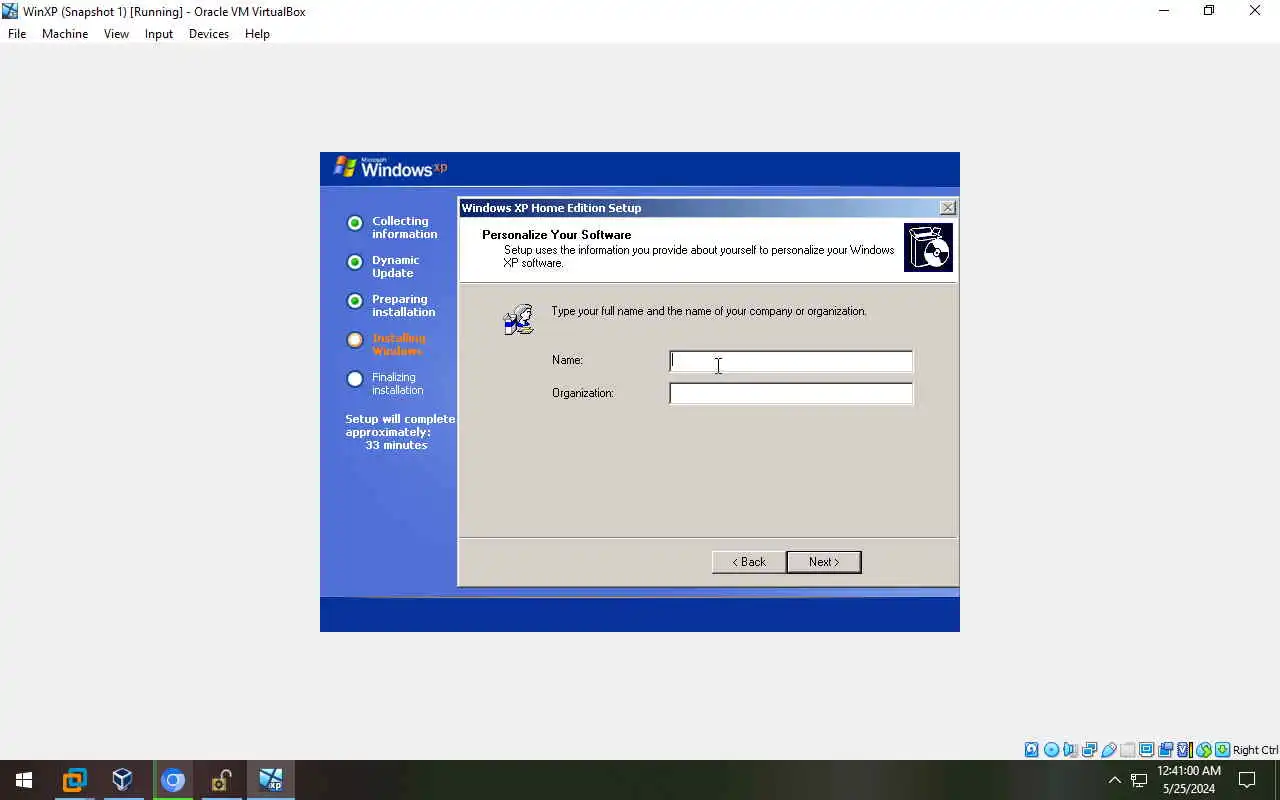This screenshot has height=800, width=1280.
Task: Click the software box icon in setup header
Action: [x=929, y=248]
